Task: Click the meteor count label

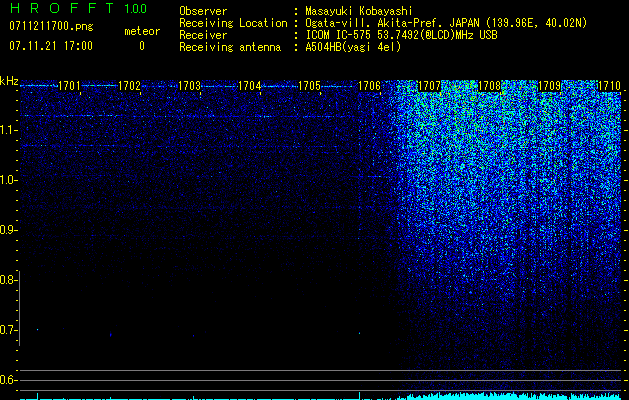Action: (x=142, y=31)
